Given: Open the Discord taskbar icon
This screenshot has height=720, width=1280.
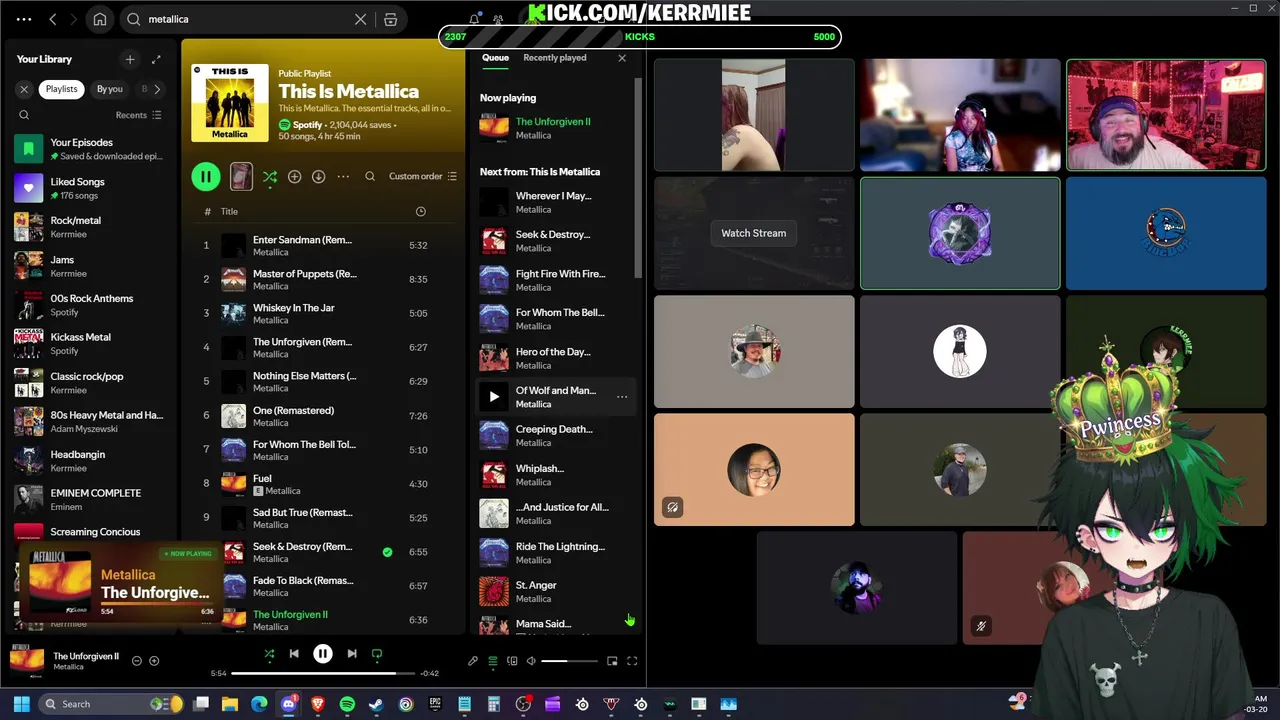Looking at the screenshot, I should pos(289,704).
